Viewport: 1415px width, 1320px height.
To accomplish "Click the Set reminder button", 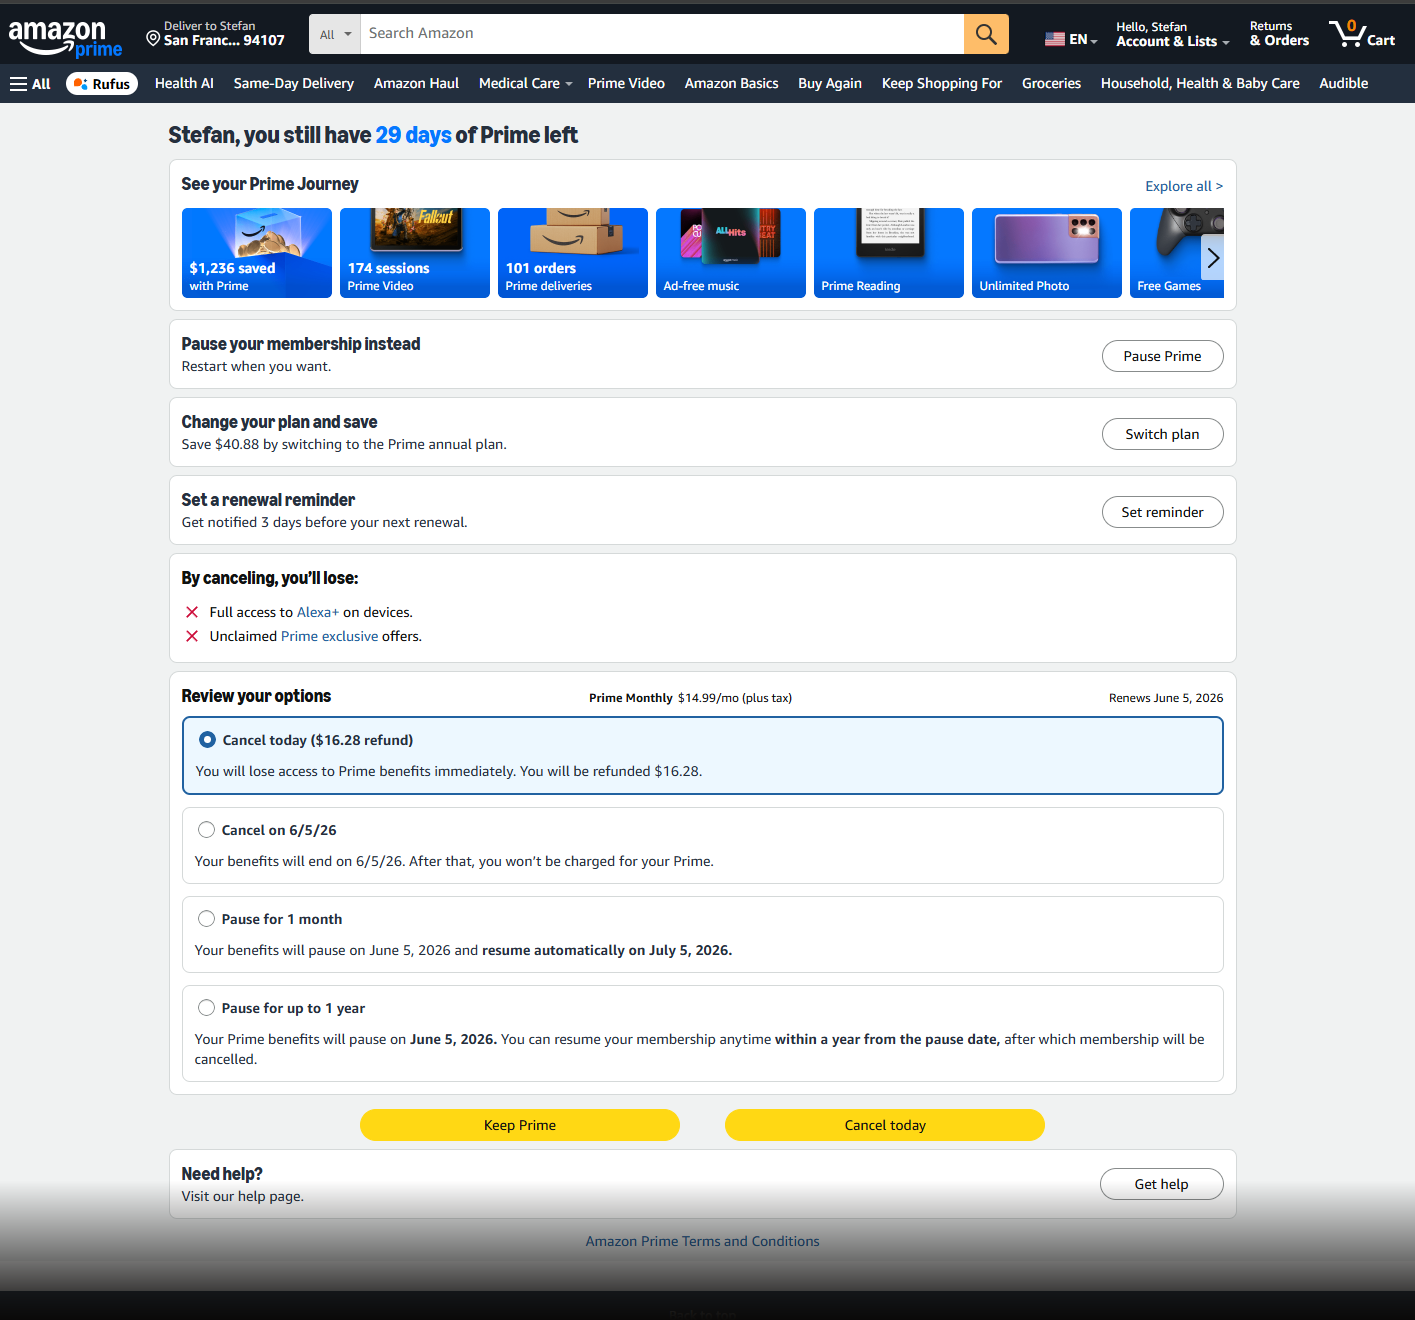I will coord(1162,512).
